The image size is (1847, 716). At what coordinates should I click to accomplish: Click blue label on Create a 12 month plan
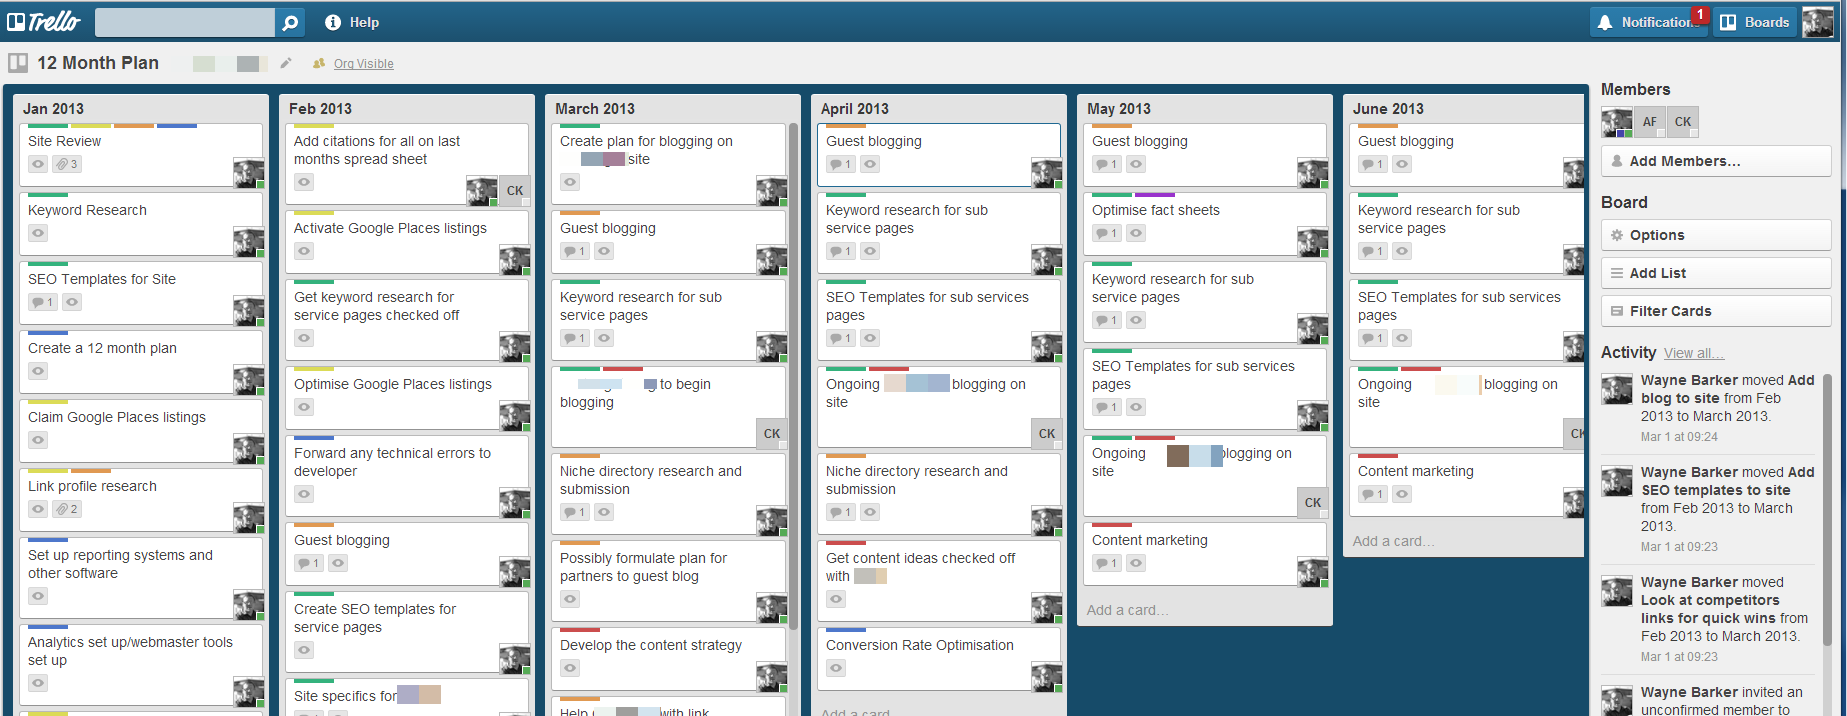pos(48,333)
